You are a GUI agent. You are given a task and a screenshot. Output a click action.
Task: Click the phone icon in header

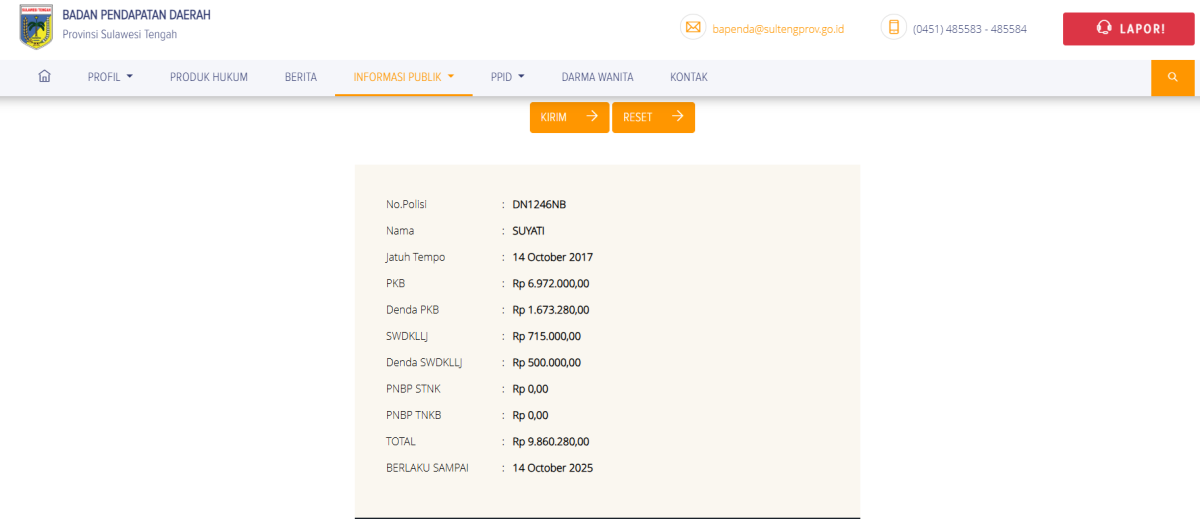coord(893,28)
